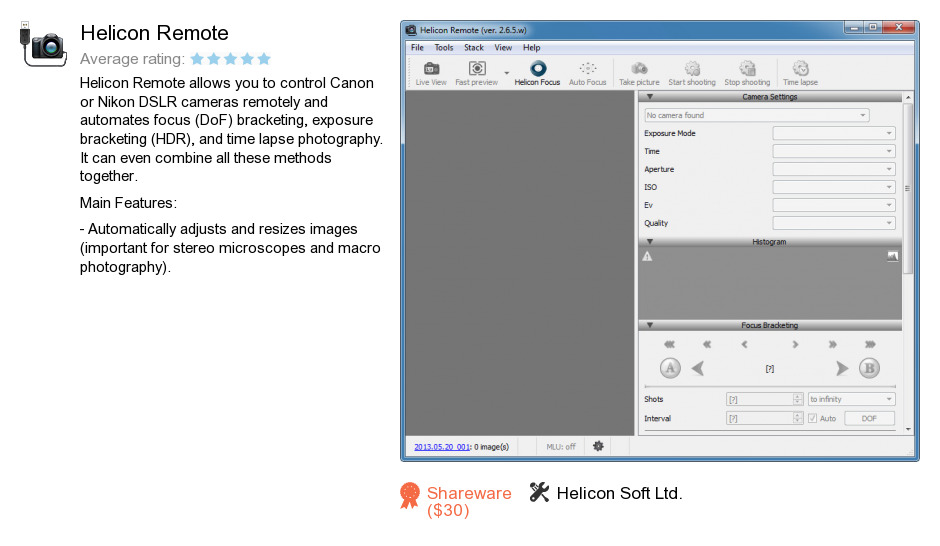Click the Start shooting icon
The image size is (940, 546).
[692, 74]
